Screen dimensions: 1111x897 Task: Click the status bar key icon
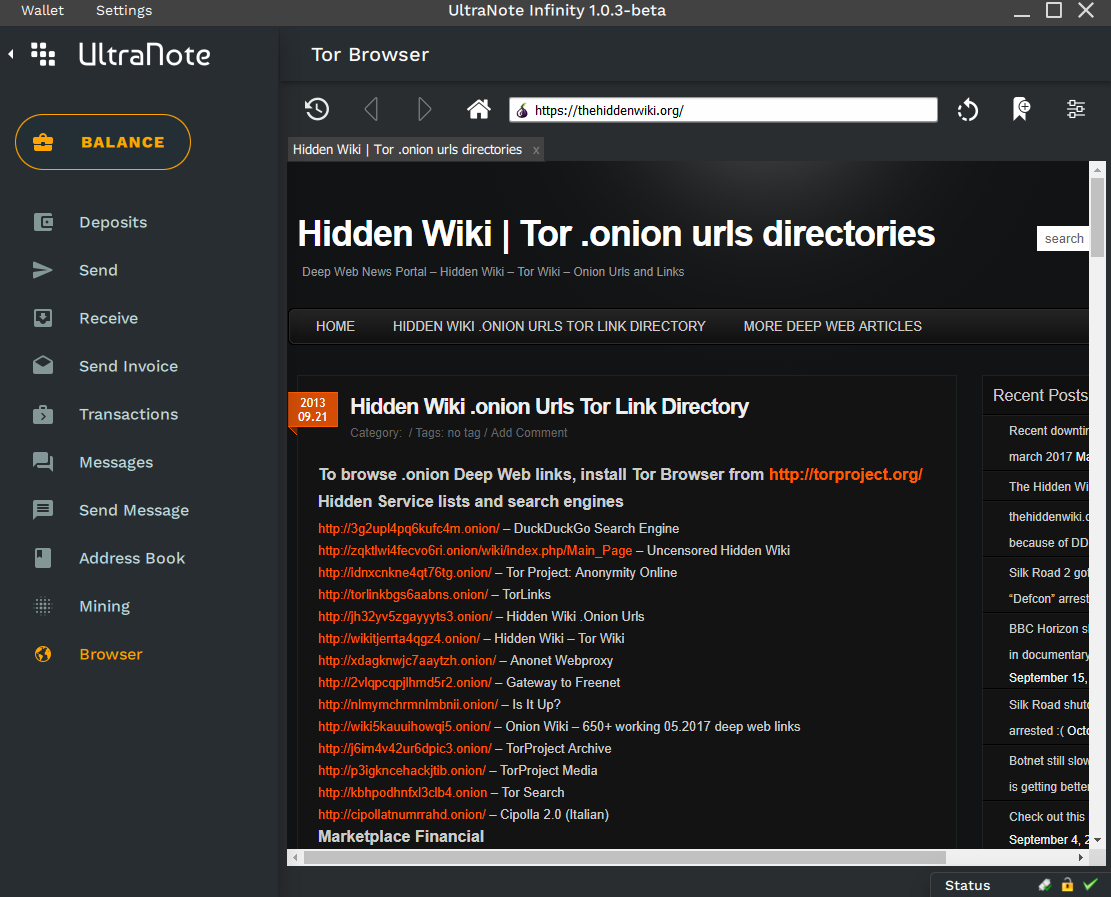click(1044, 884)
